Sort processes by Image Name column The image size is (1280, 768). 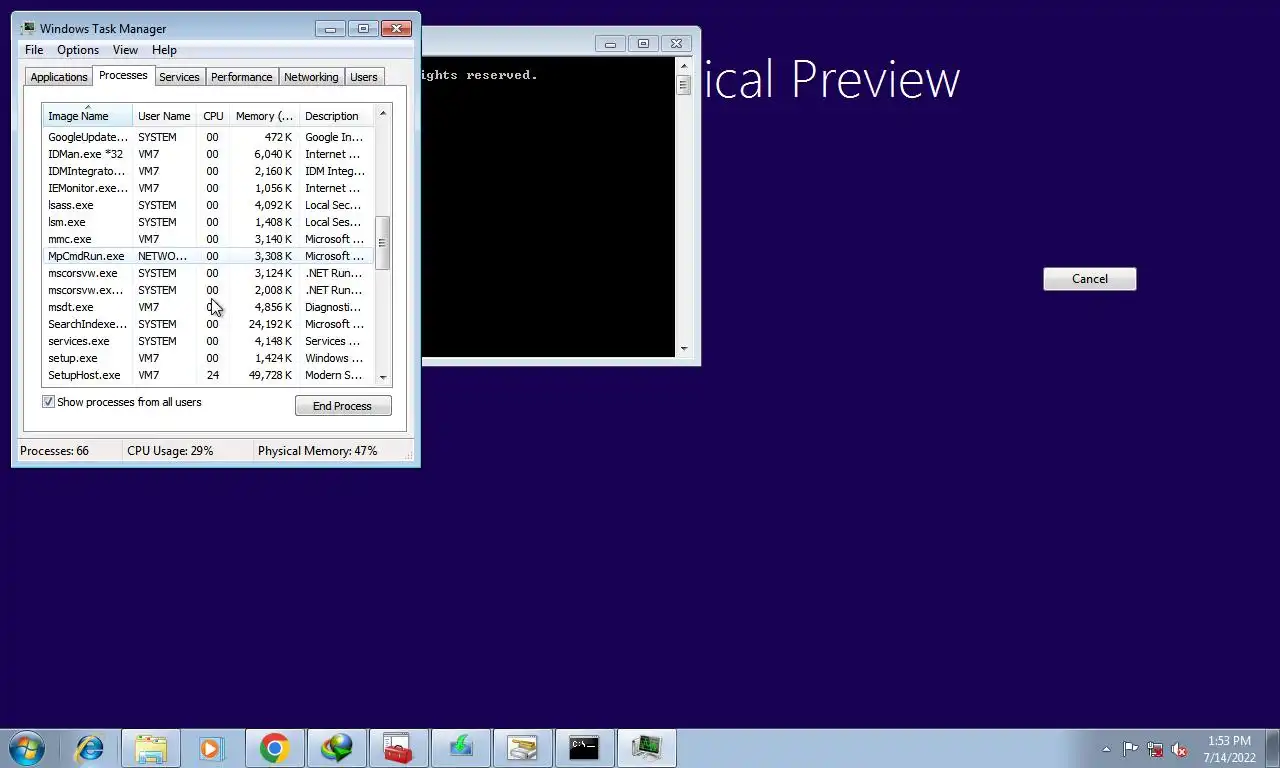(87, 115)
